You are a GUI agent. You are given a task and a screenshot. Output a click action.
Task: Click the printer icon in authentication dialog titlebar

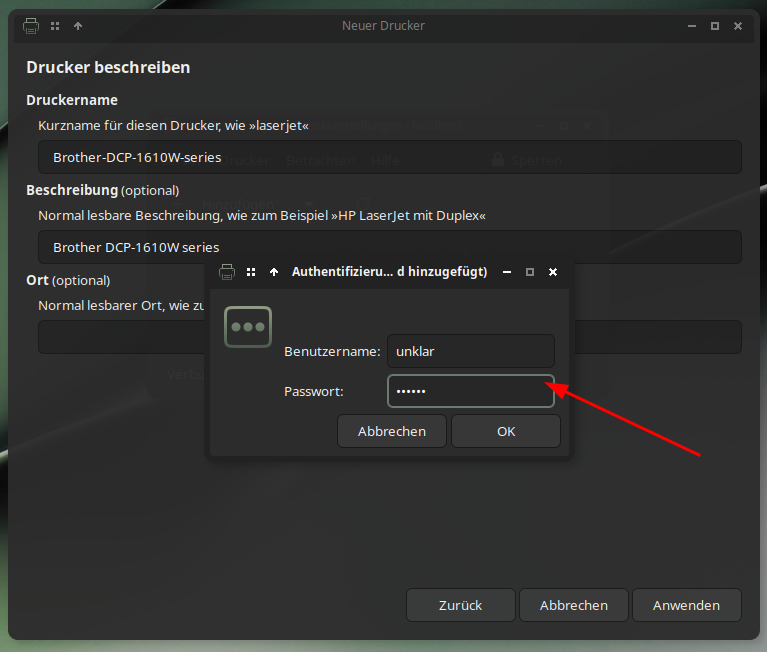[226, 272]
